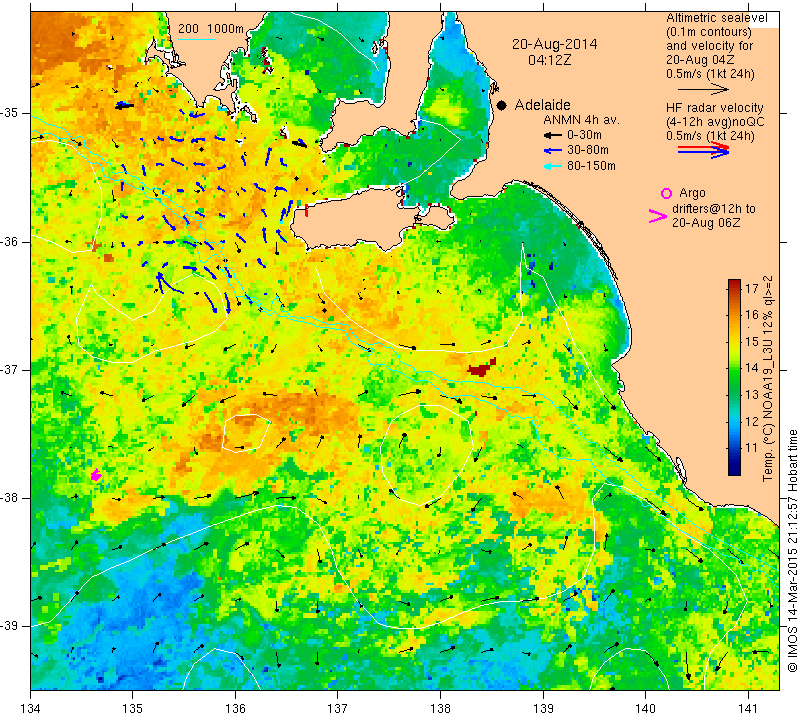The width and height of the screenshot is (800, 720).
Task: Click the 'Argo' legend label
Action: coord(692,193)
